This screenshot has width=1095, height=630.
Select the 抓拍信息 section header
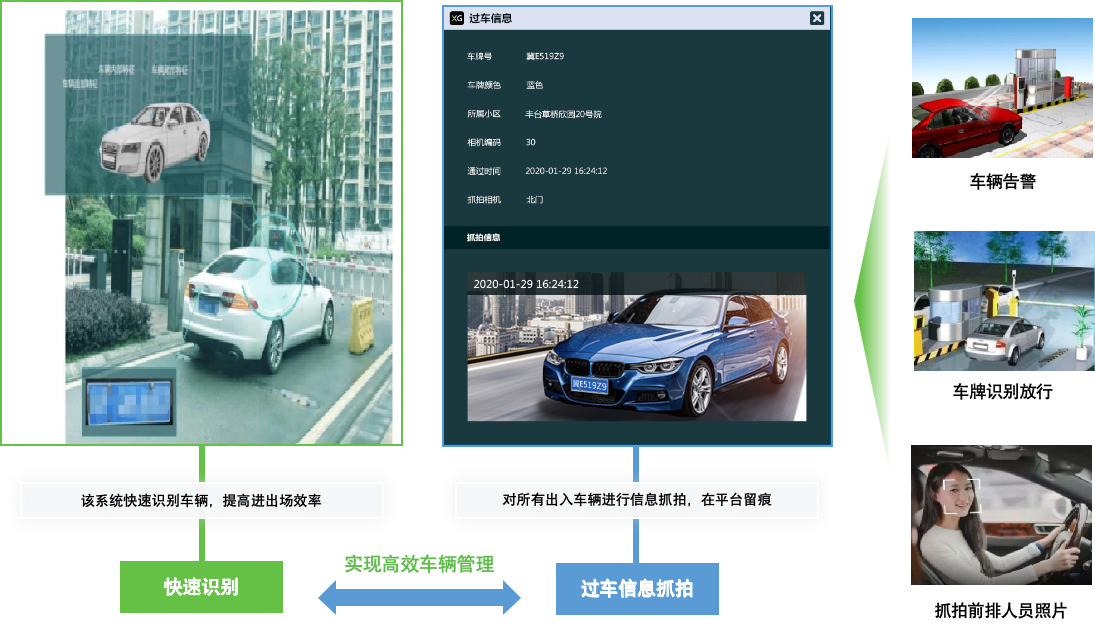click(484, 238)
